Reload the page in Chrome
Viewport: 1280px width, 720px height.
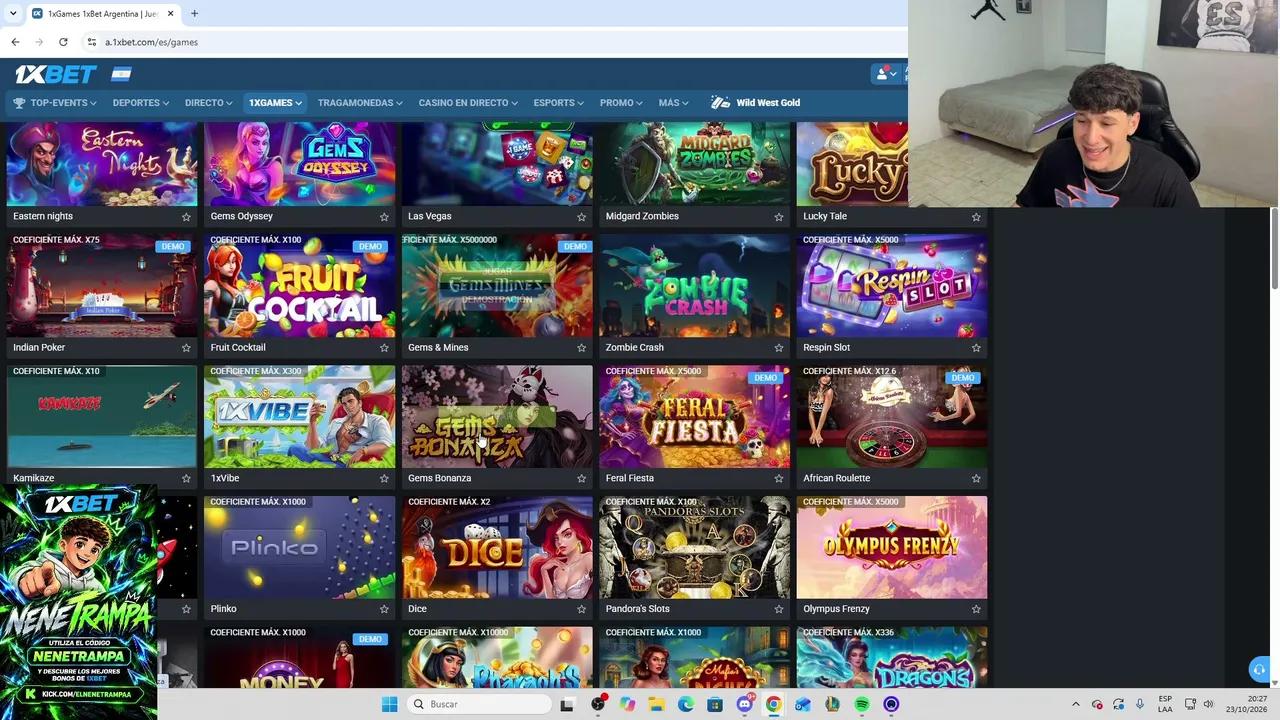point(63,42)
